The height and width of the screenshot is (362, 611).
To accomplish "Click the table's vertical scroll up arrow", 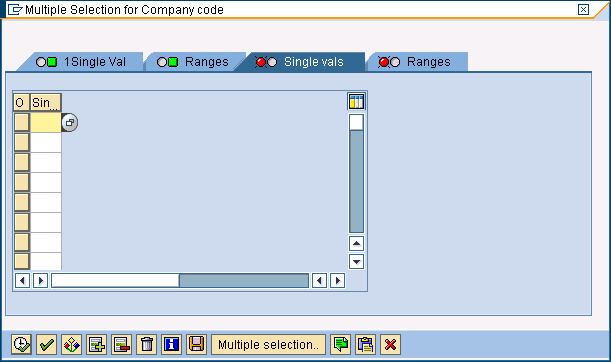I will (x=356, y=244).
